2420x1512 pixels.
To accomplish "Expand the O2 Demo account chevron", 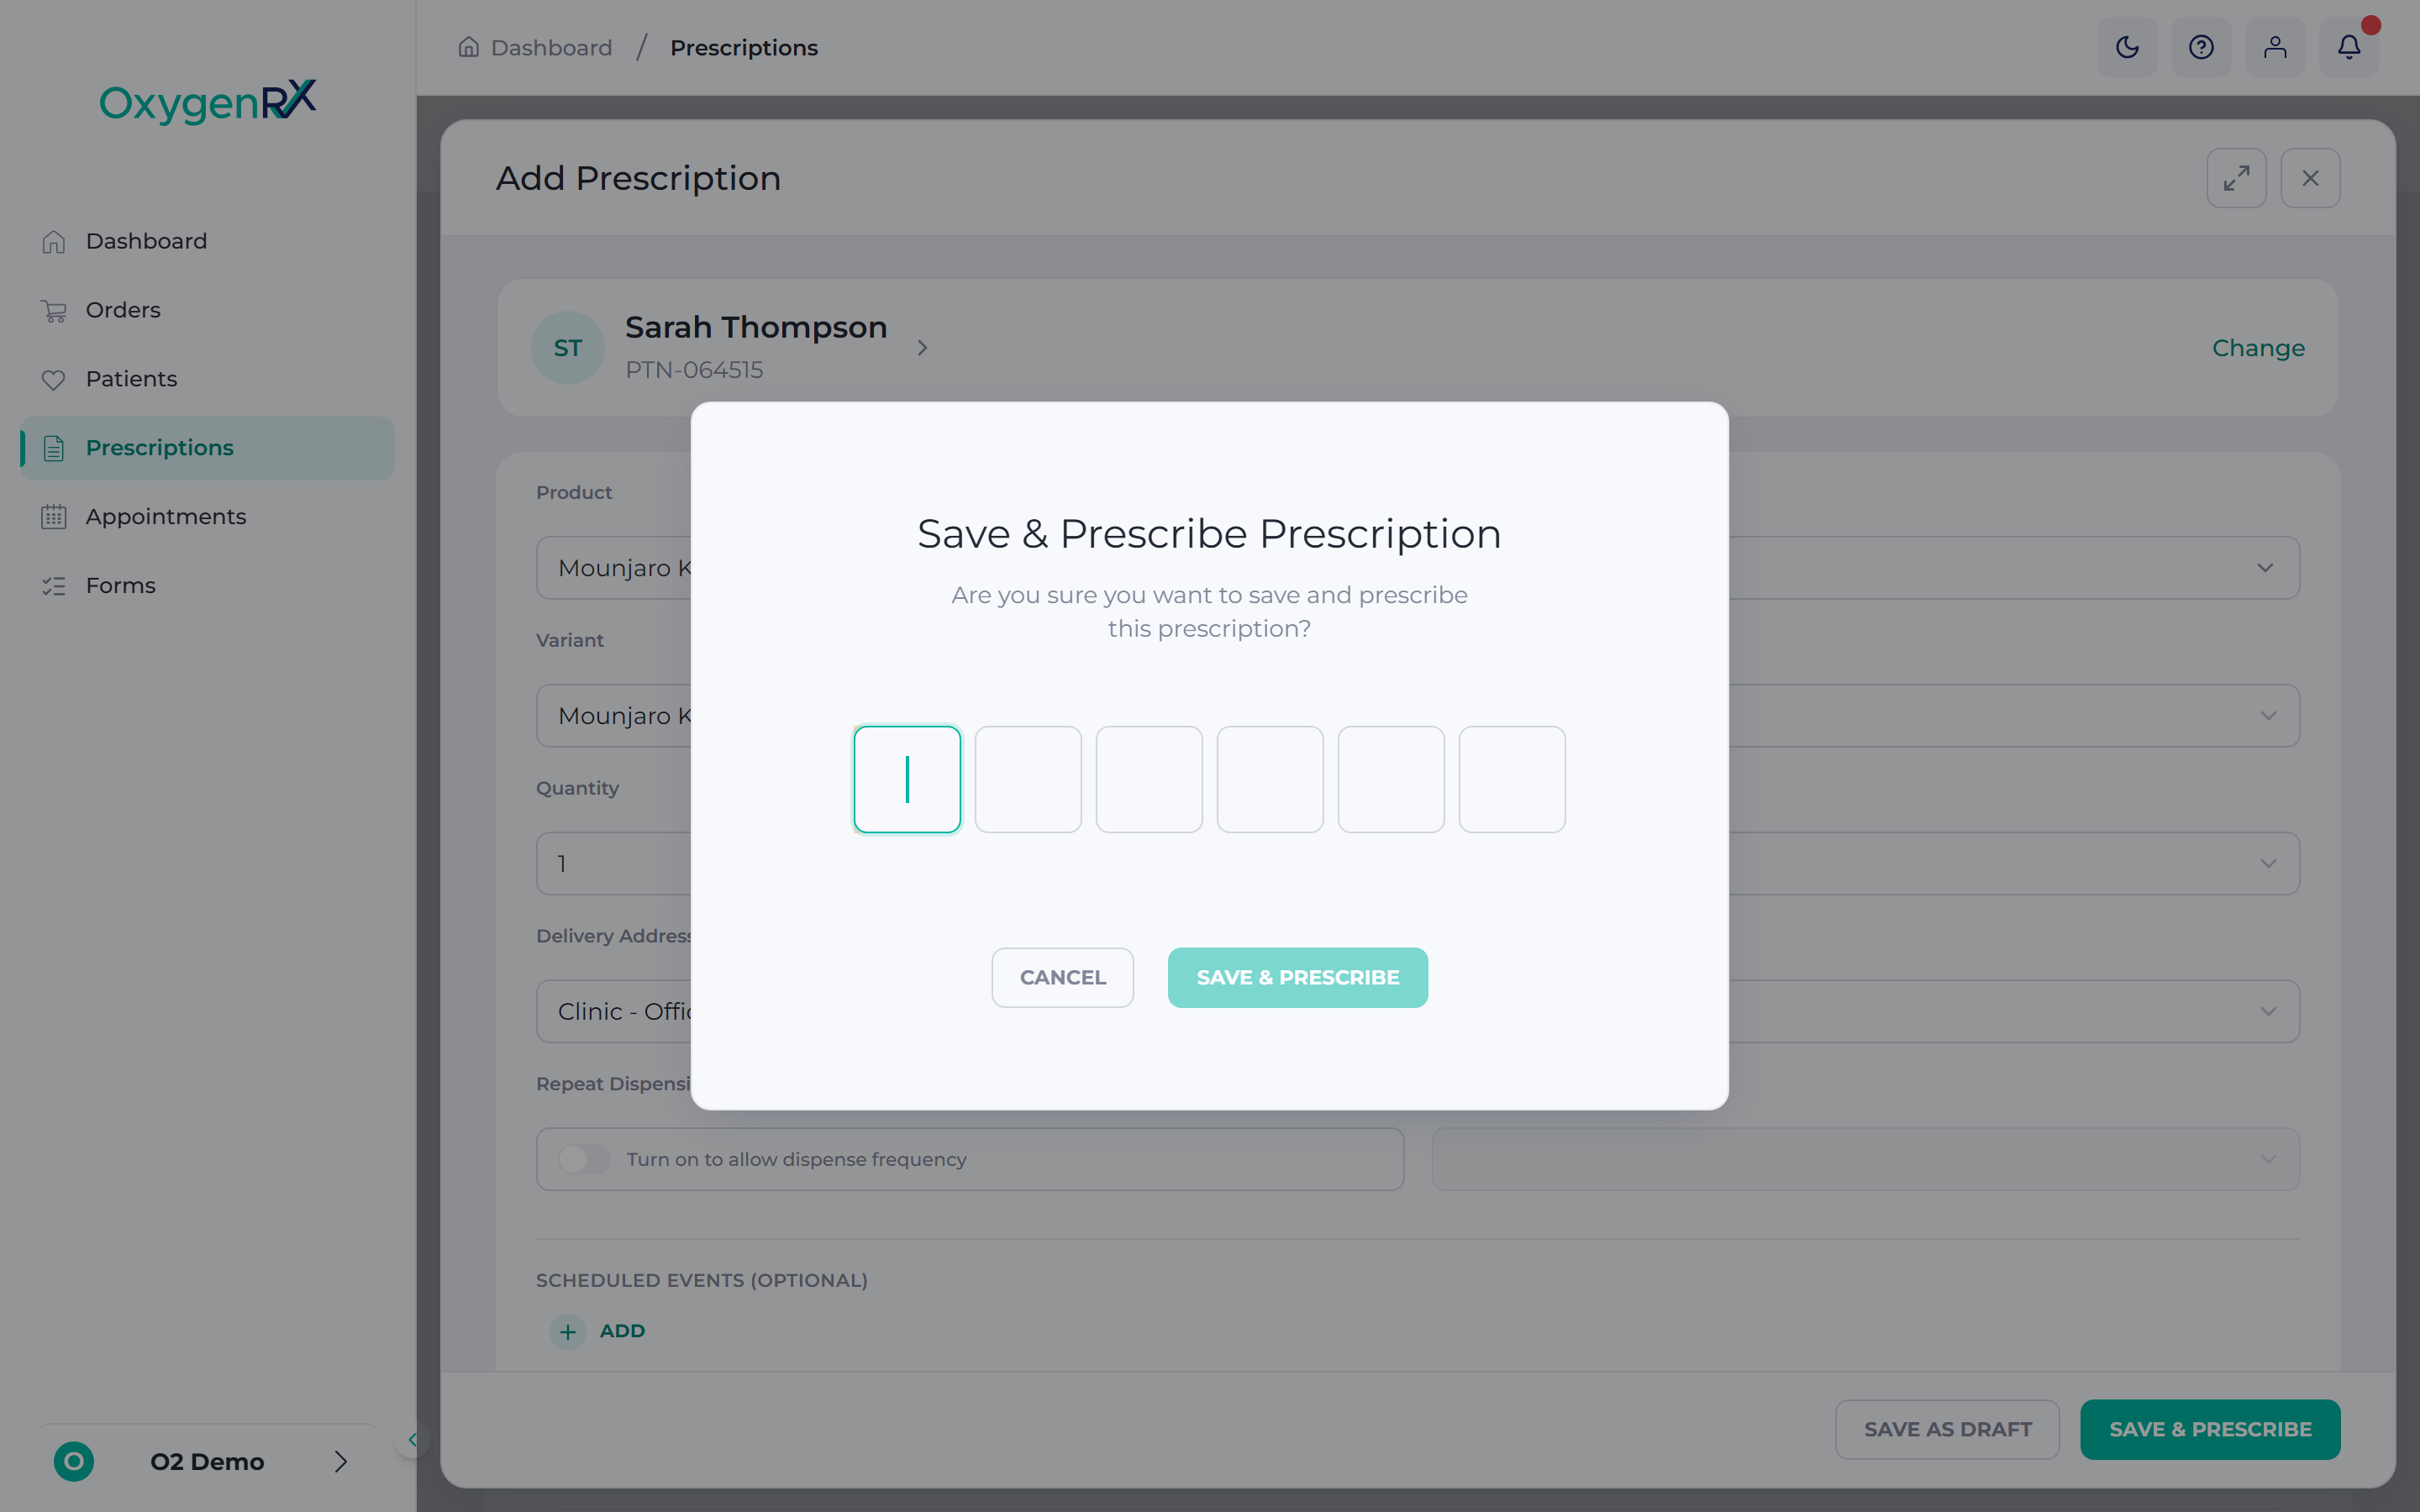I will 341,1462.
